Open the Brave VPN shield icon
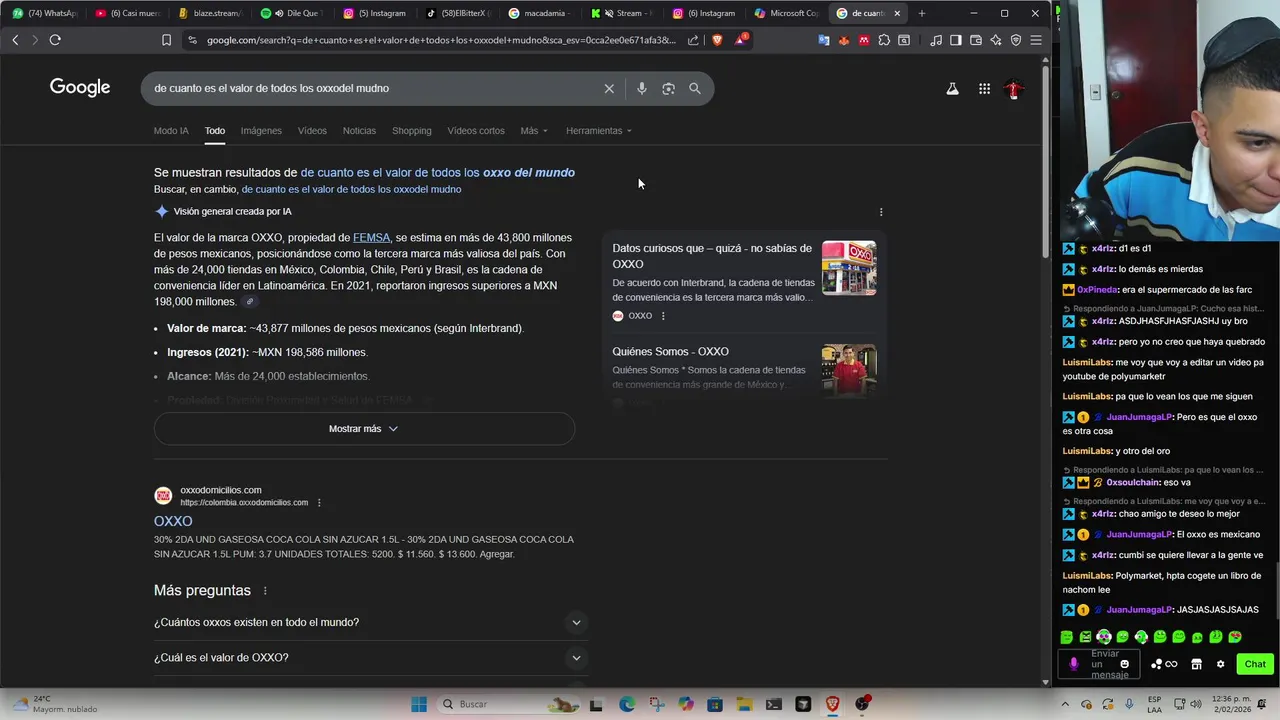This screenshot has height=720, width=1280. click(x=1016, y=40)
